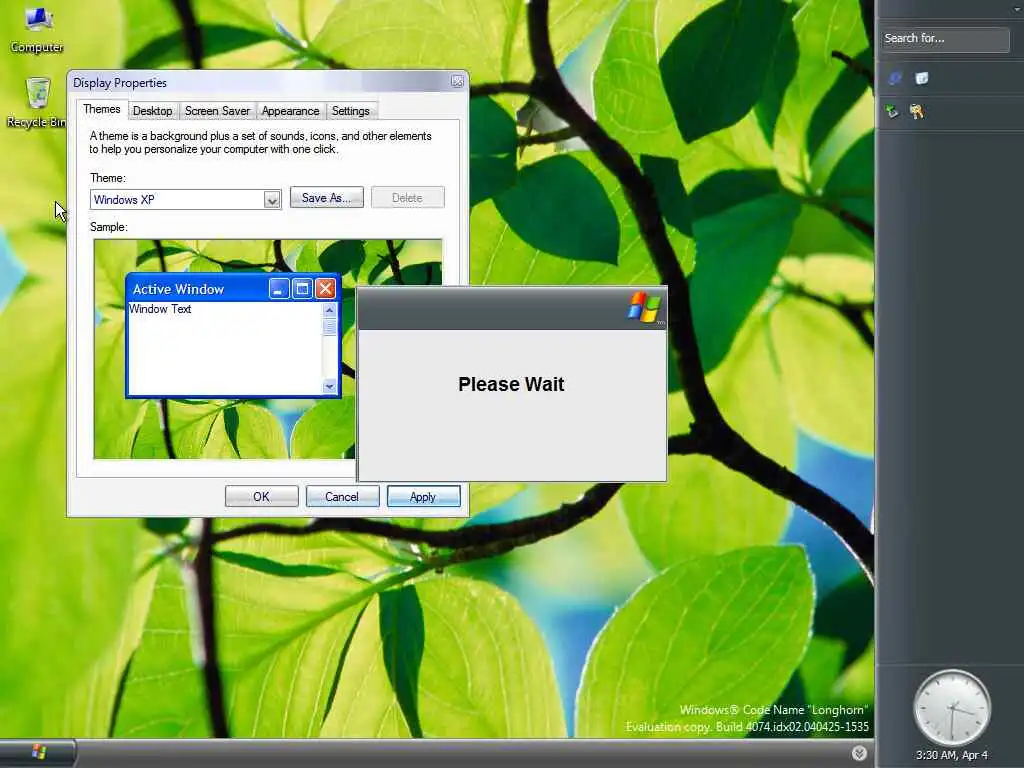Click maximize icon in Active Window sample
The height and width of the screenshot is (768, 1024).
[x=302, y=289]
